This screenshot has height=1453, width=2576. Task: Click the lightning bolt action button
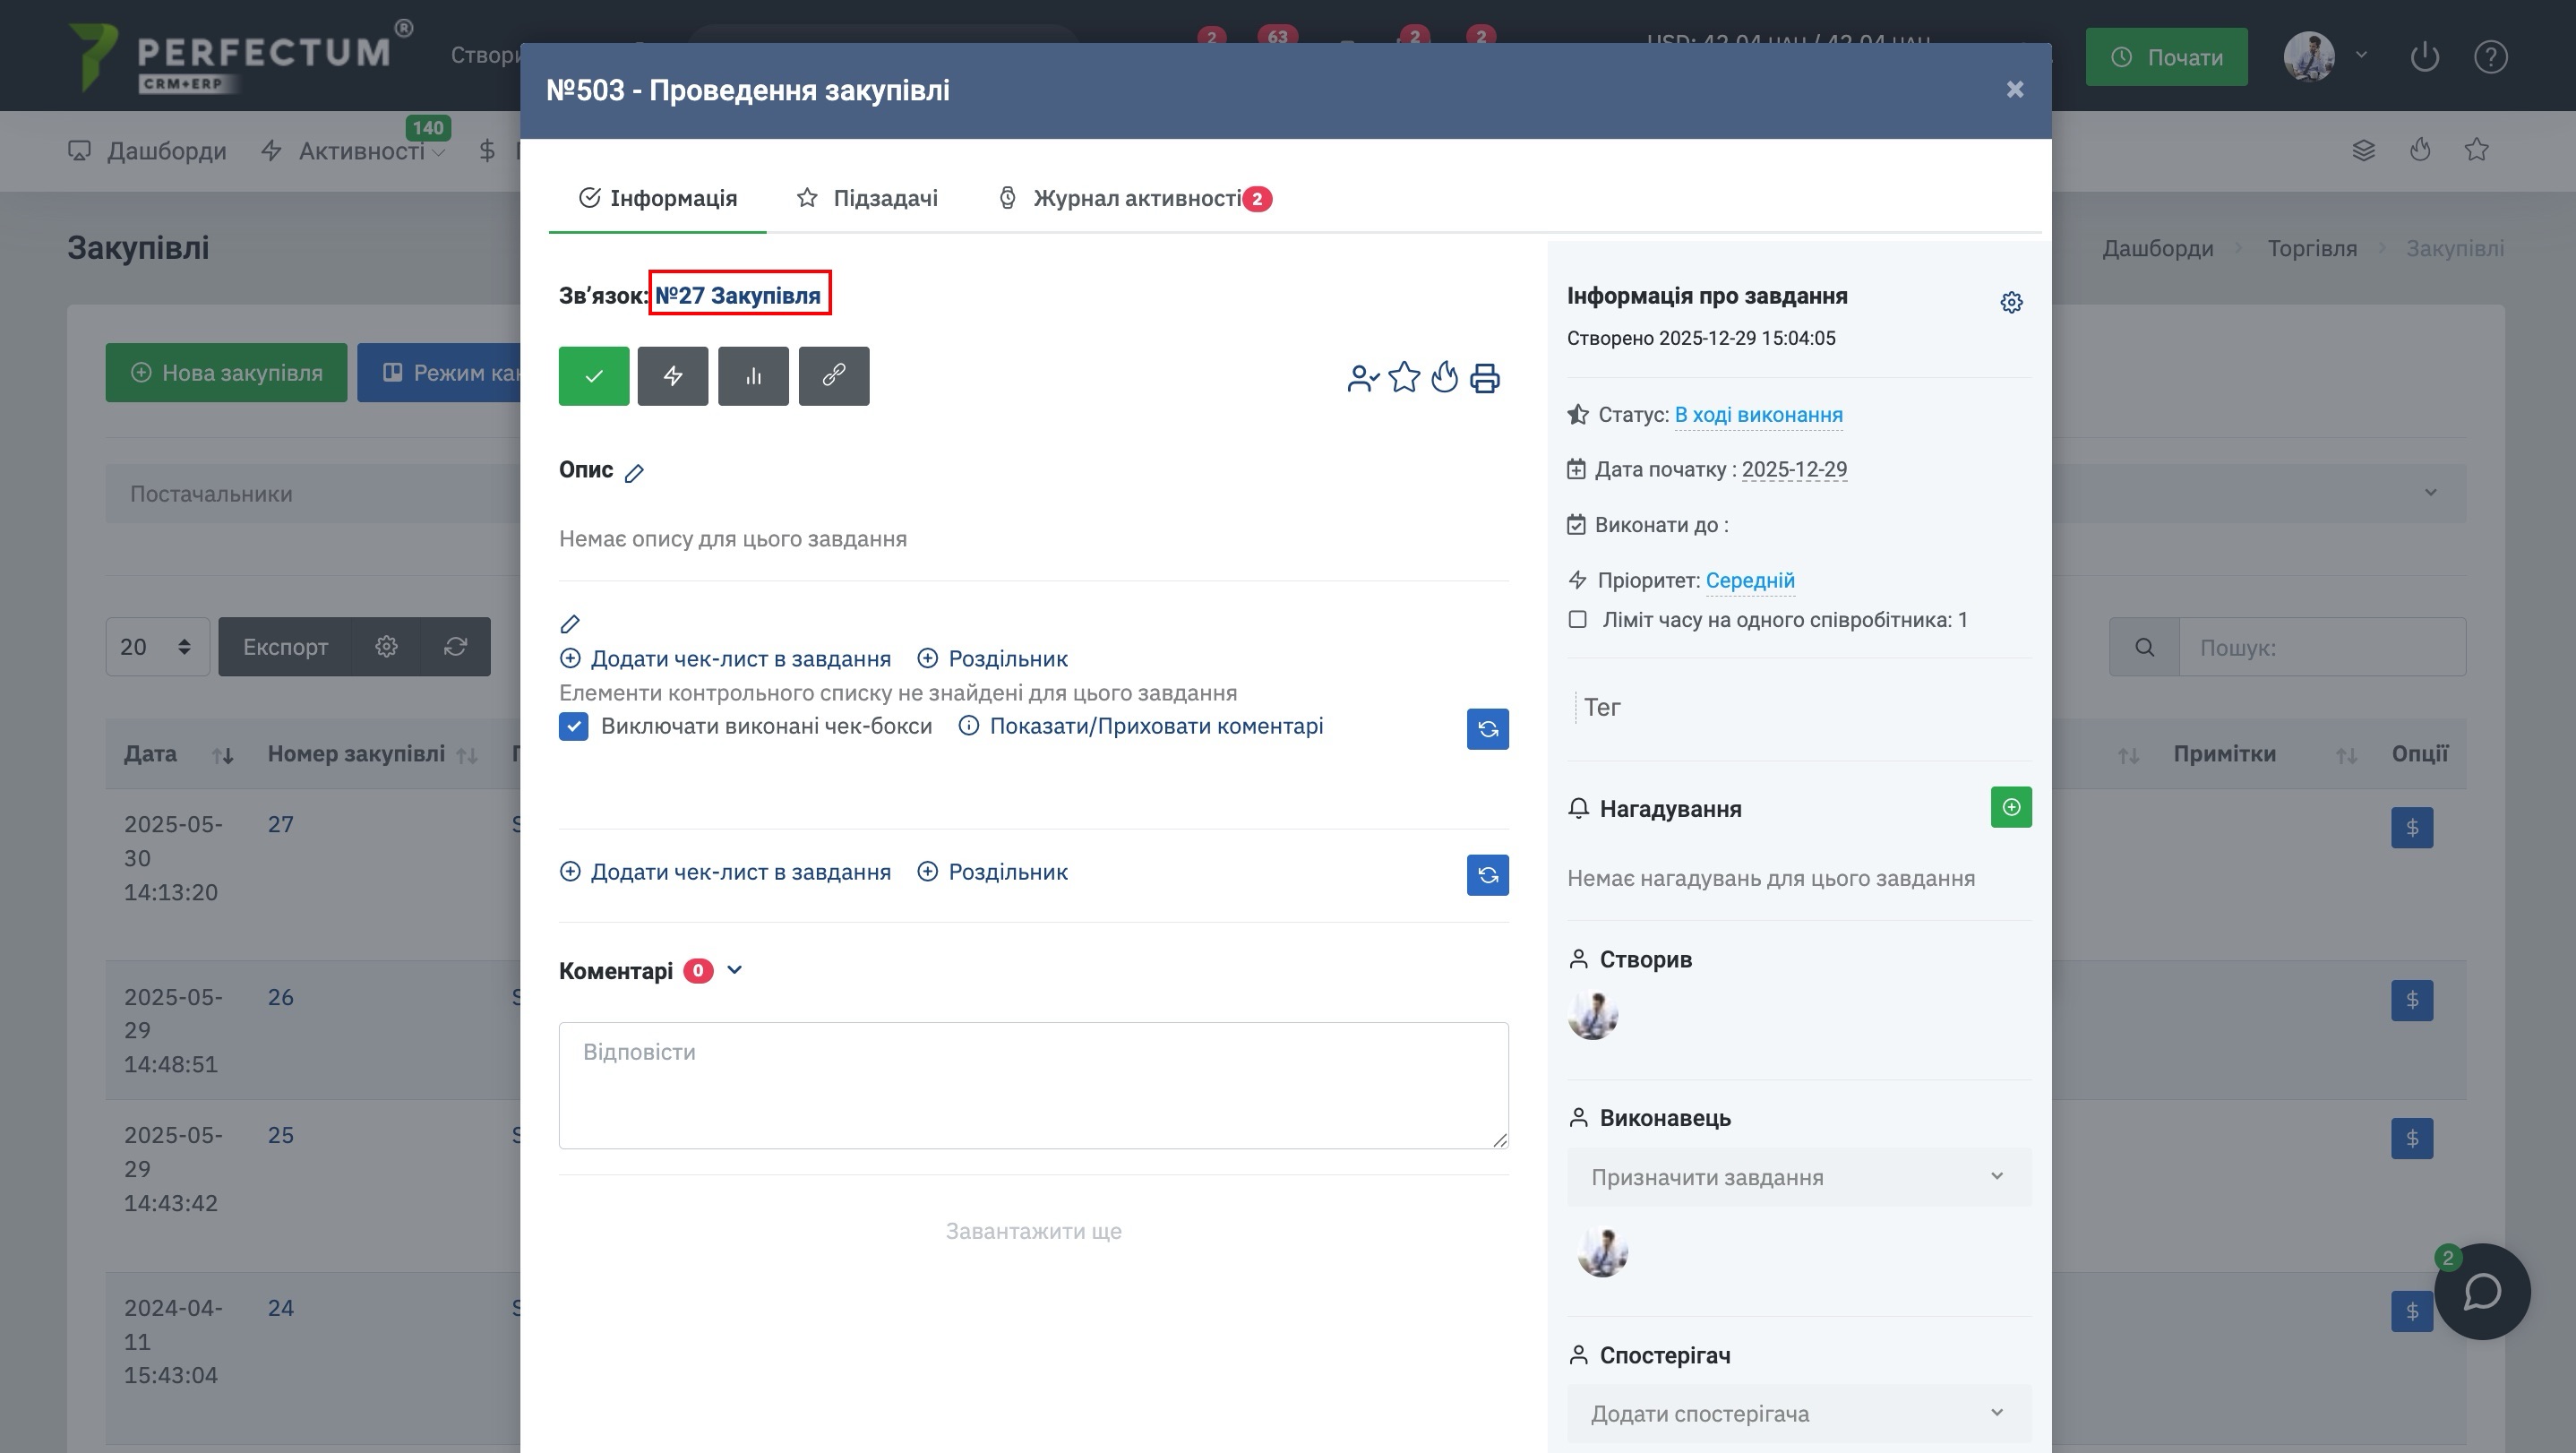point(673,376)
